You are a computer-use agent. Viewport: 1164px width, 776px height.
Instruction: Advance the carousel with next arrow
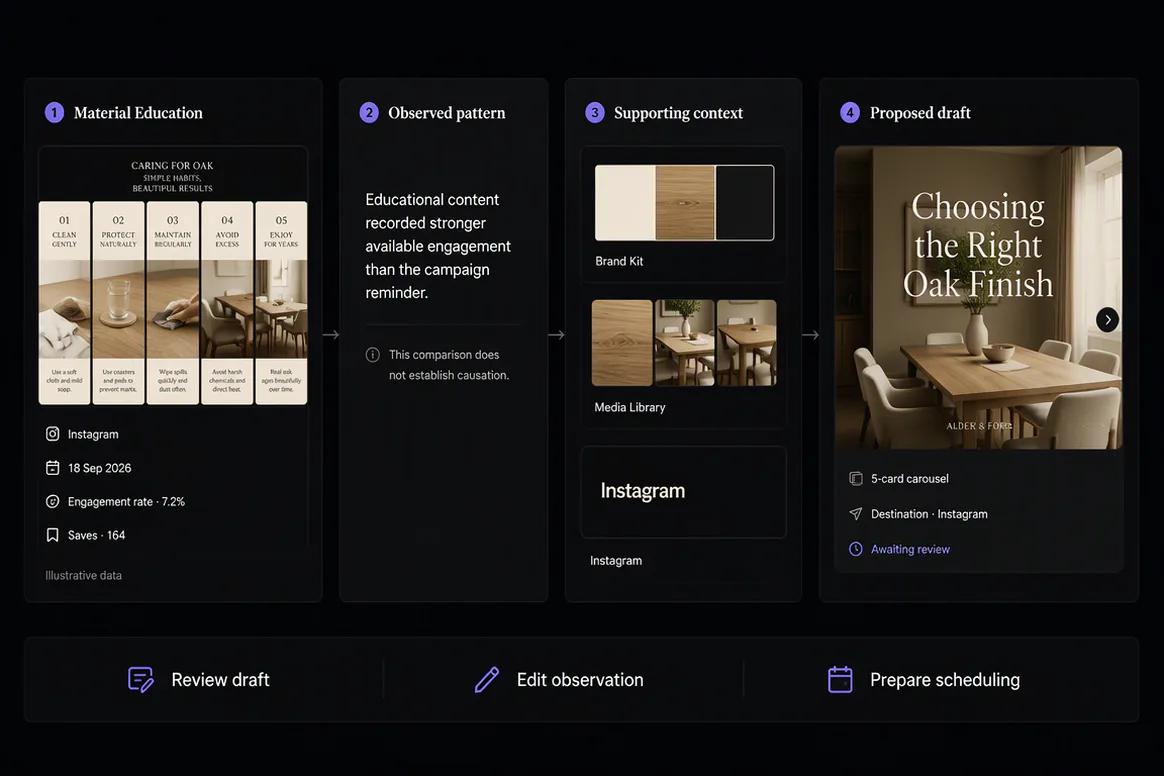(x=1108, y=320)
